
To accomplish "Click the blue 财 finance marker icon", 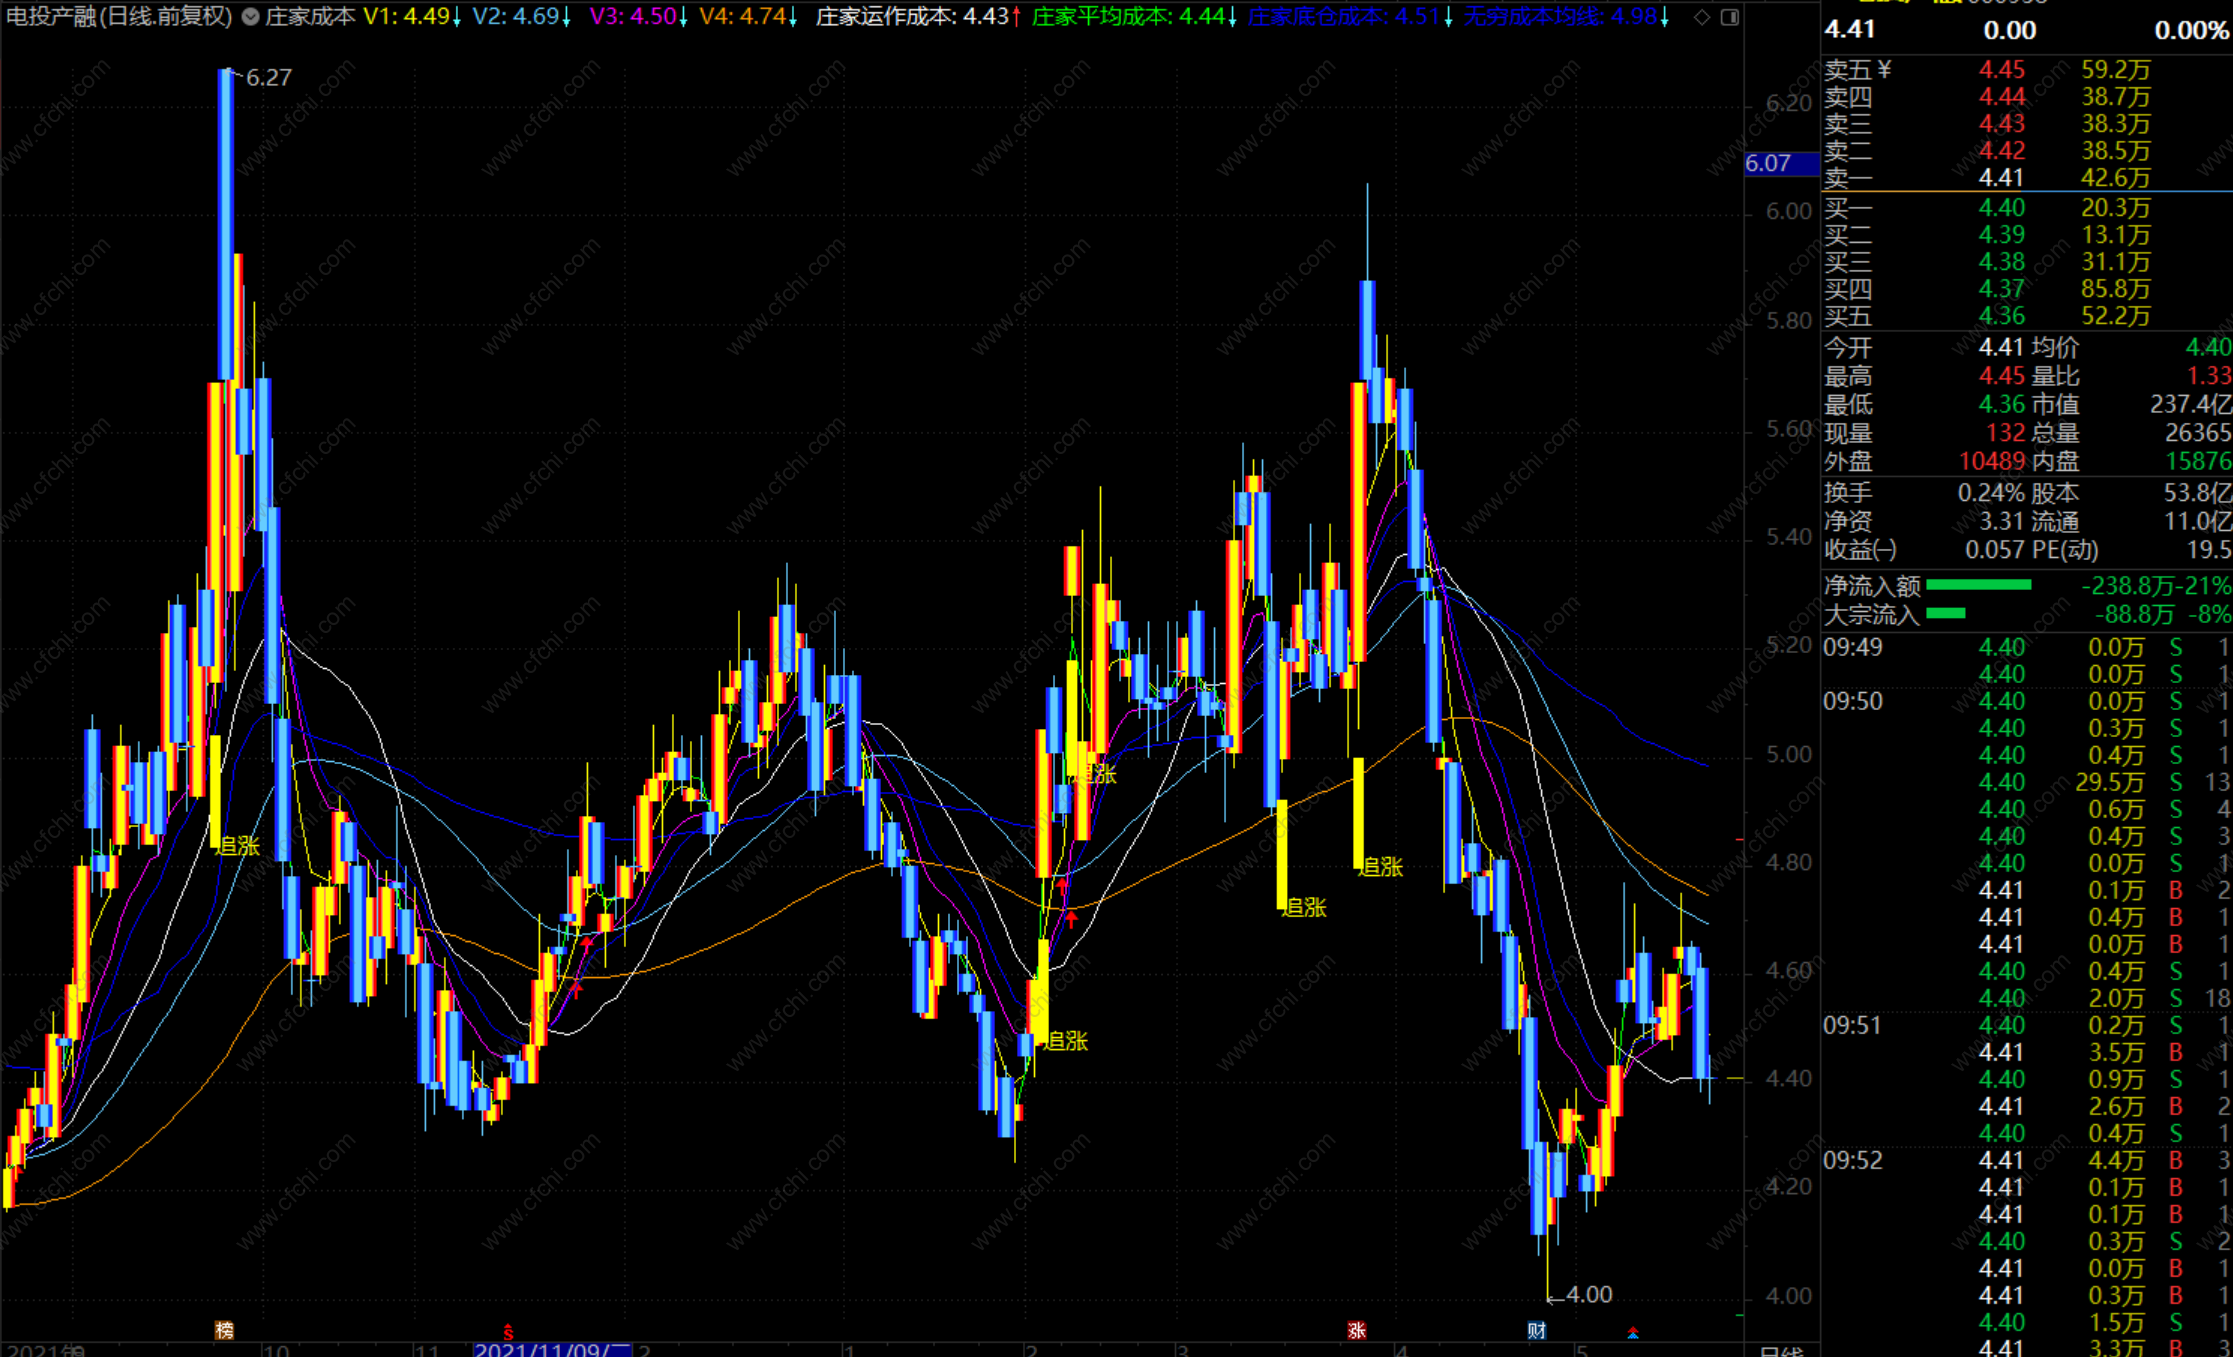I will (x=1536, y=1330).
